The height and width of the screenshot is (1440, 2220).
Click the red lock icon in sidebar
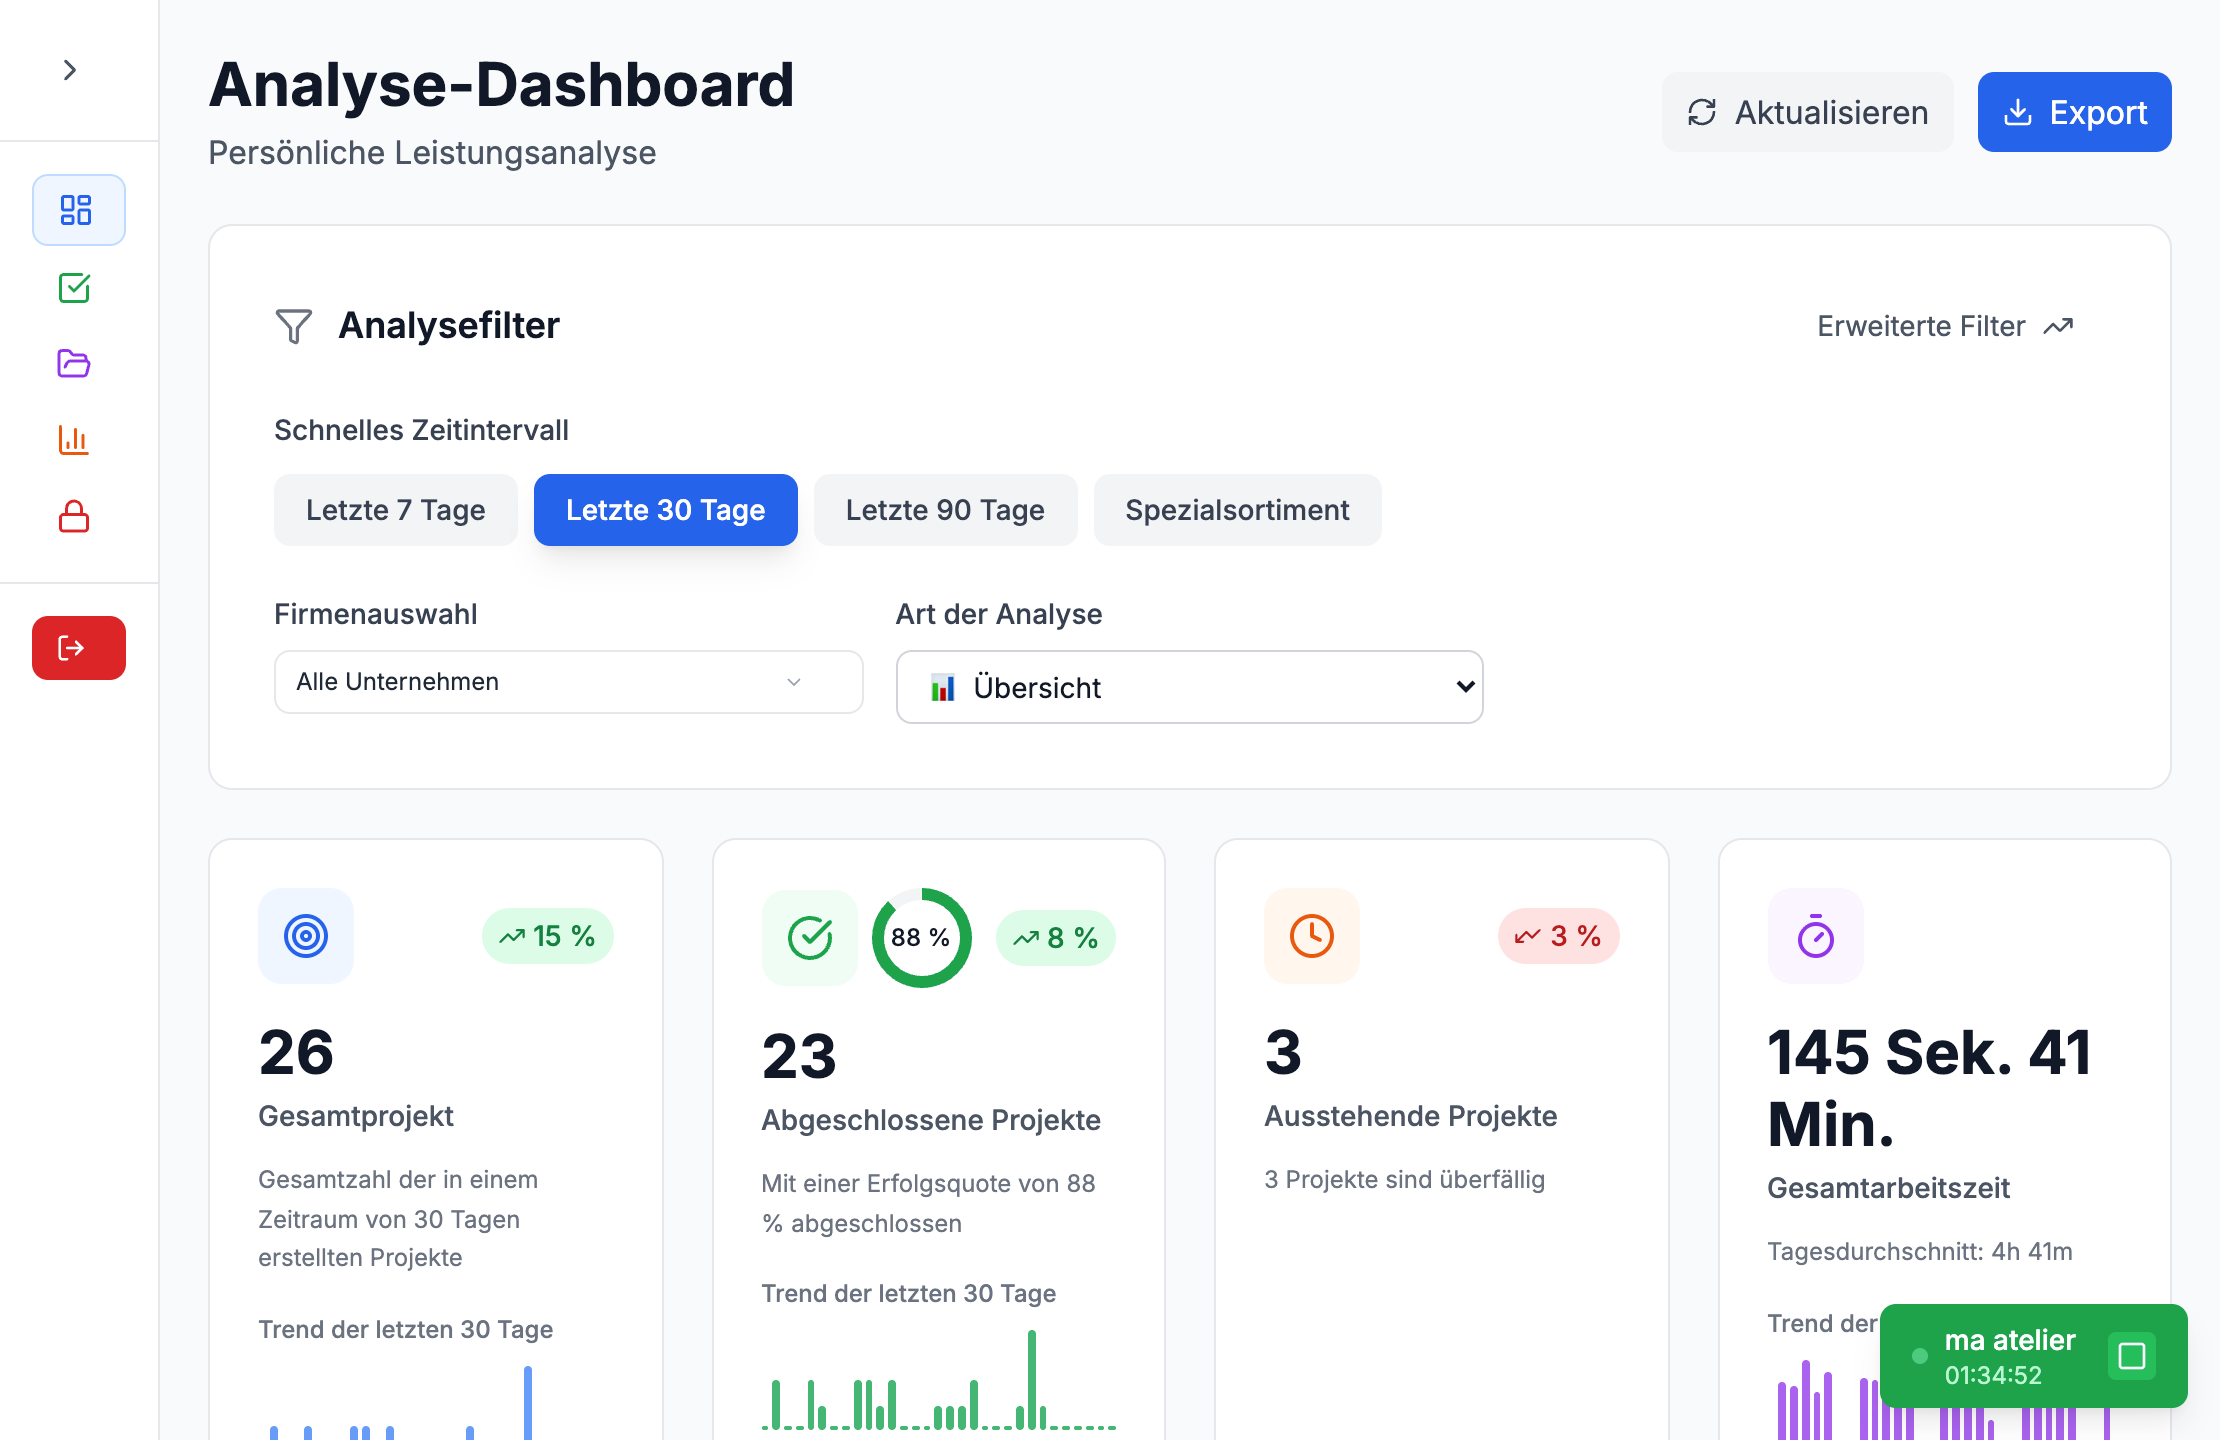(75, 517)
